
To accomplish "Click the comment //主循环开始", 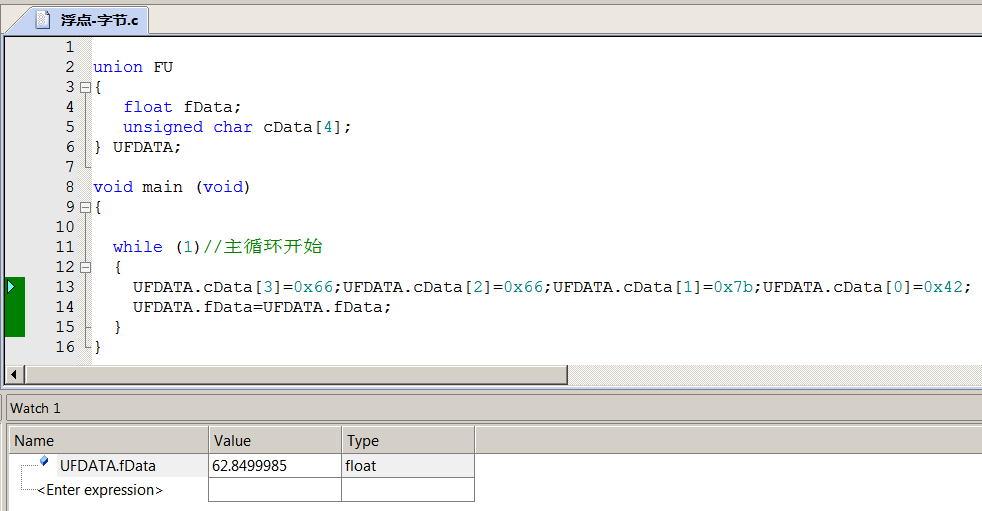I will [263, 246].
